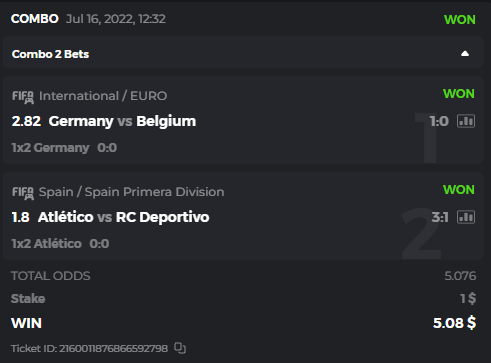This screenshot has width=491, height=363.
Task: Click the top WON status label
Action: (460, 20)
